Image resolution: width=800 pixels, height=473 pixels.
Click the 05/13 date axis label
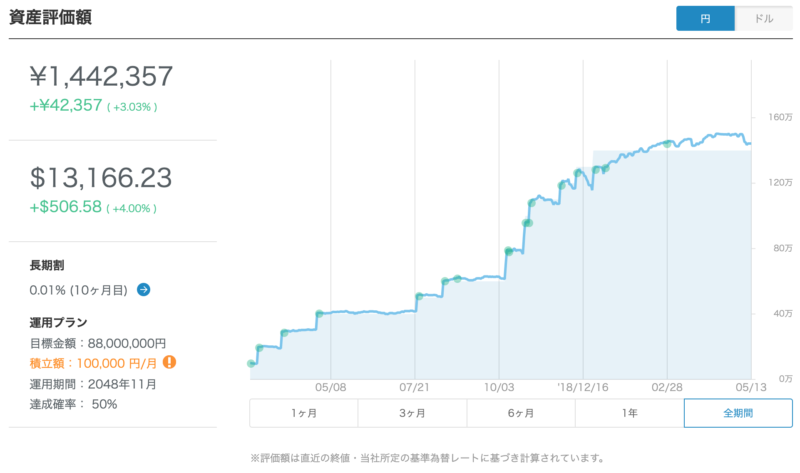751,387
